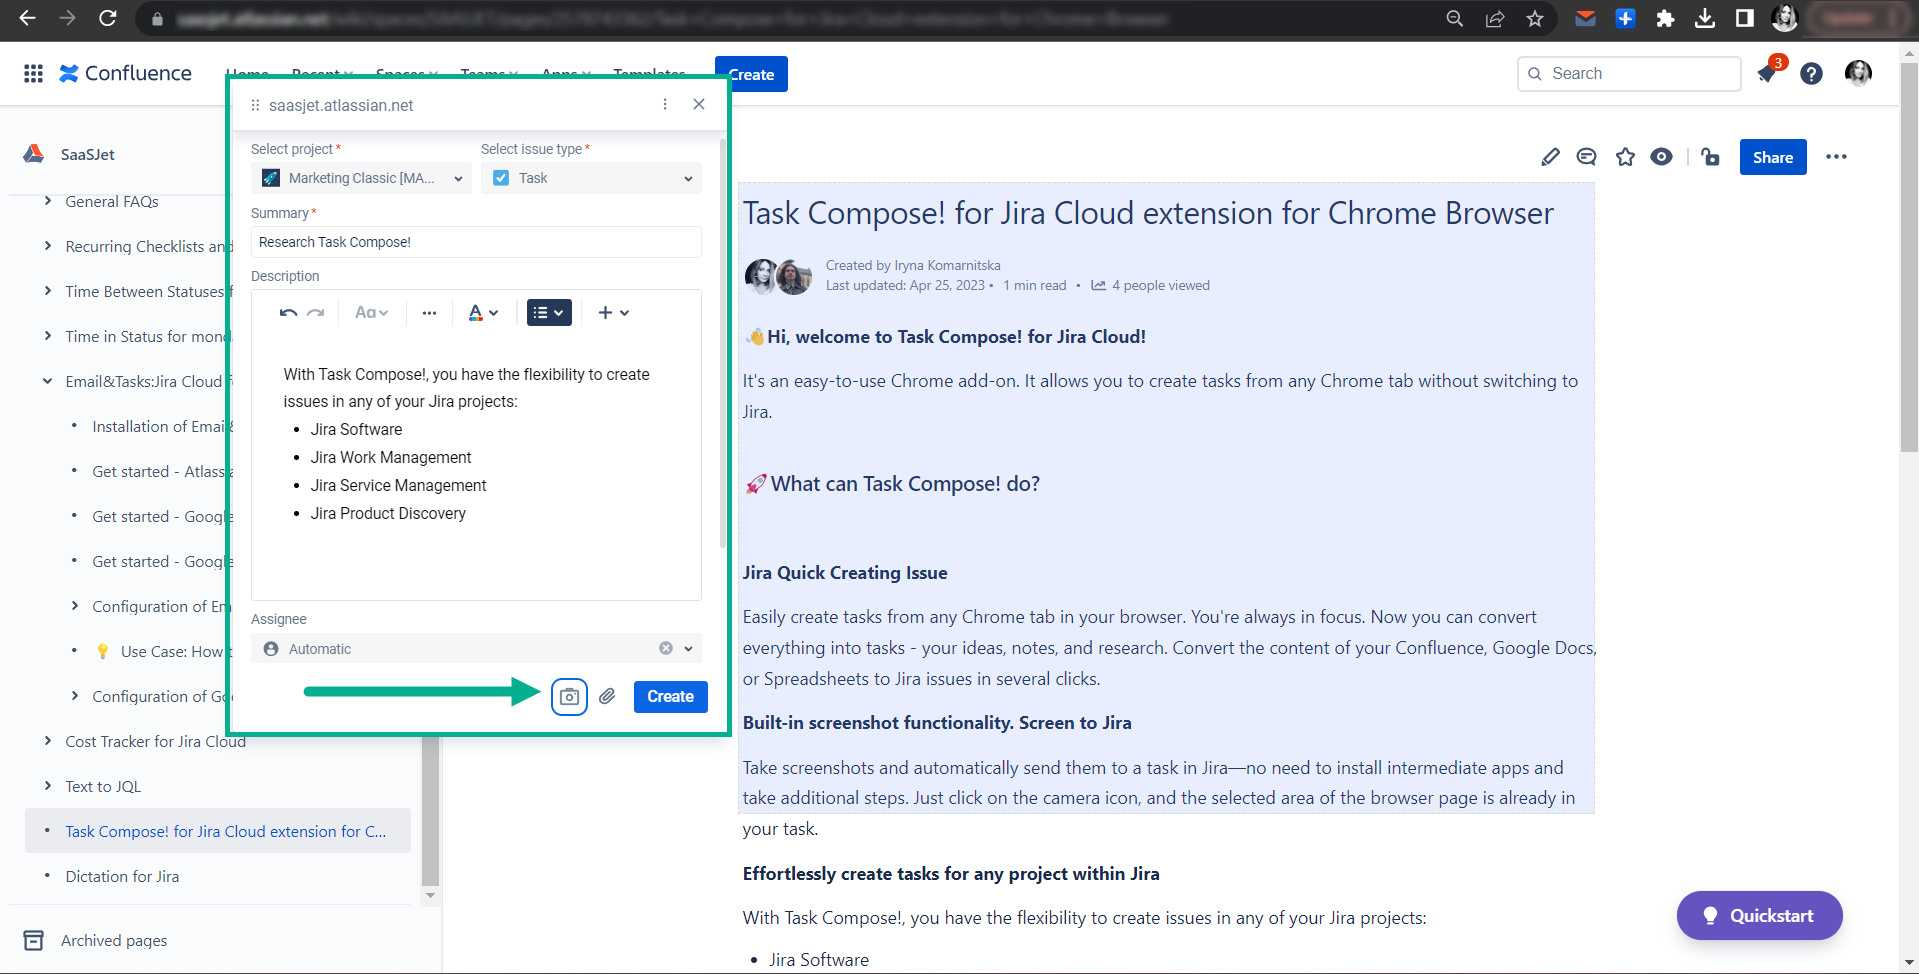Expand the Cost Tracker for Jira Cloud section

[47, 741]
